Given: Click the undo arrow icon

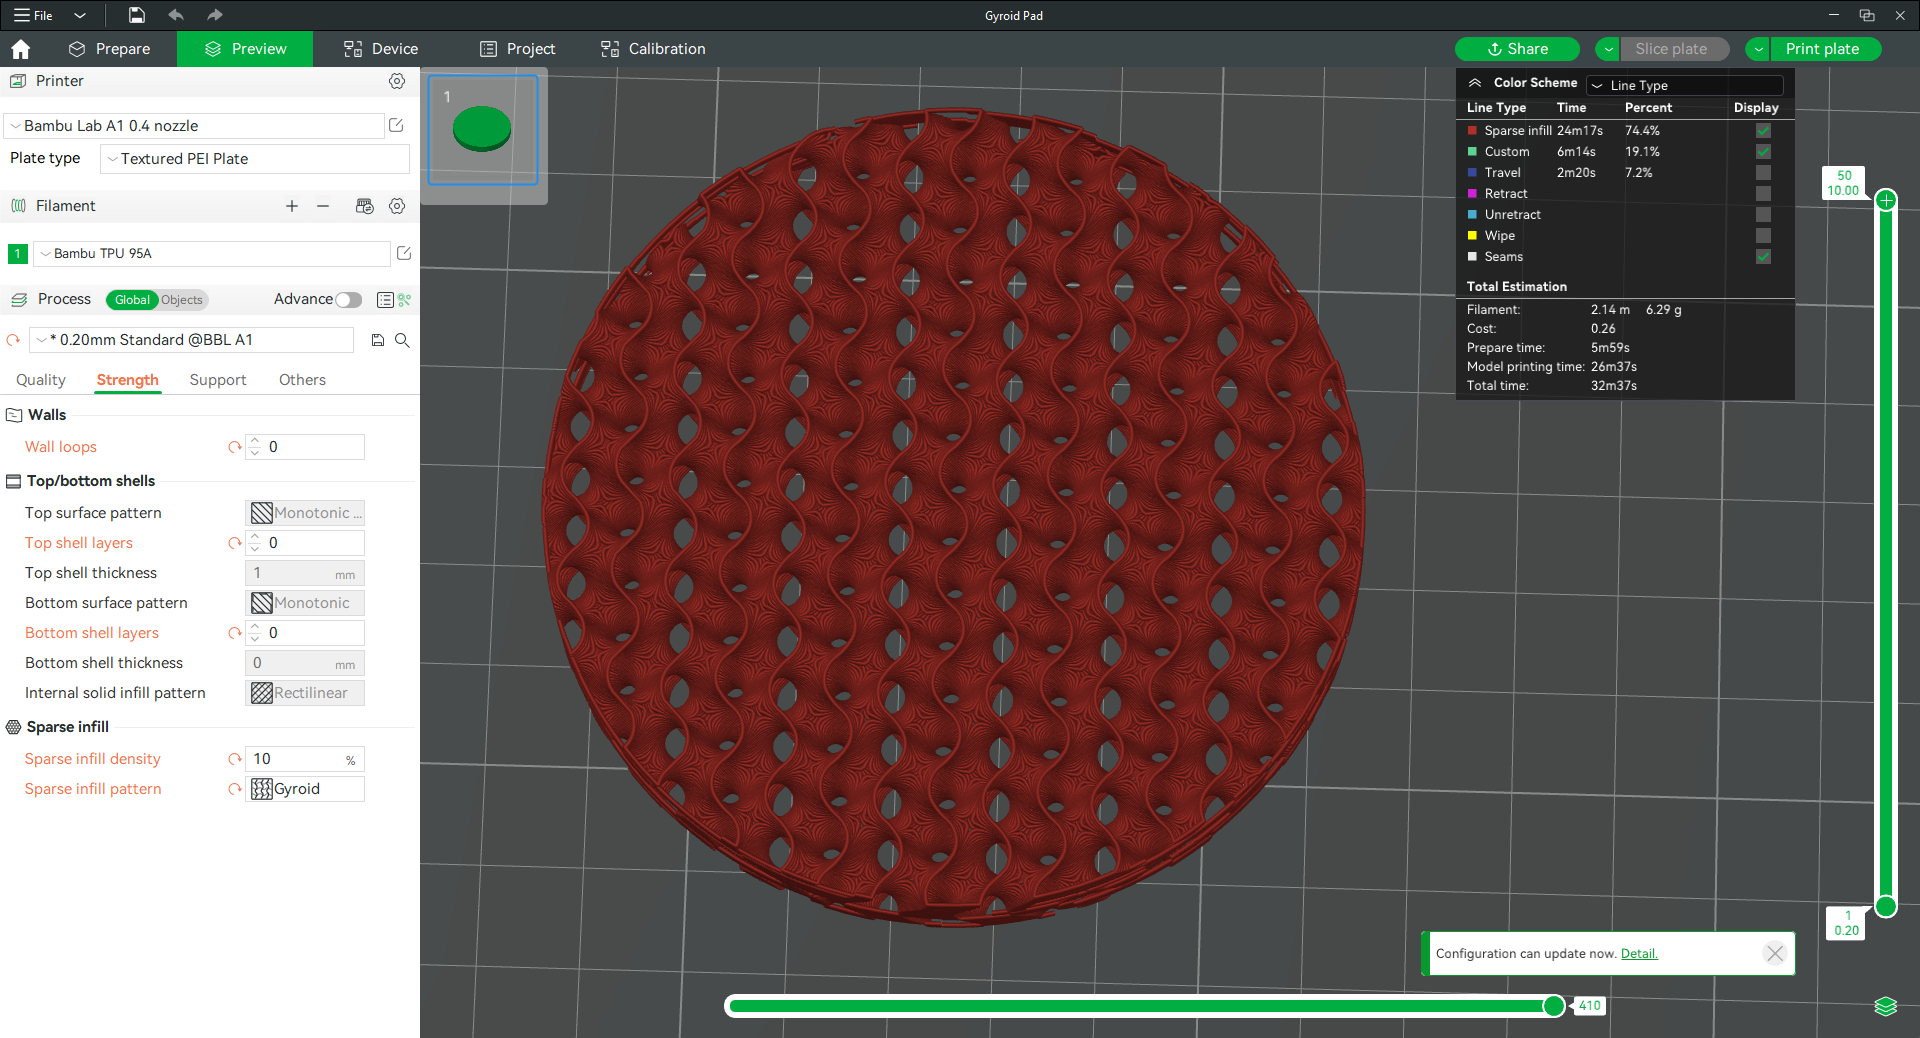Looking at the screenshot, I should (176, 15).
